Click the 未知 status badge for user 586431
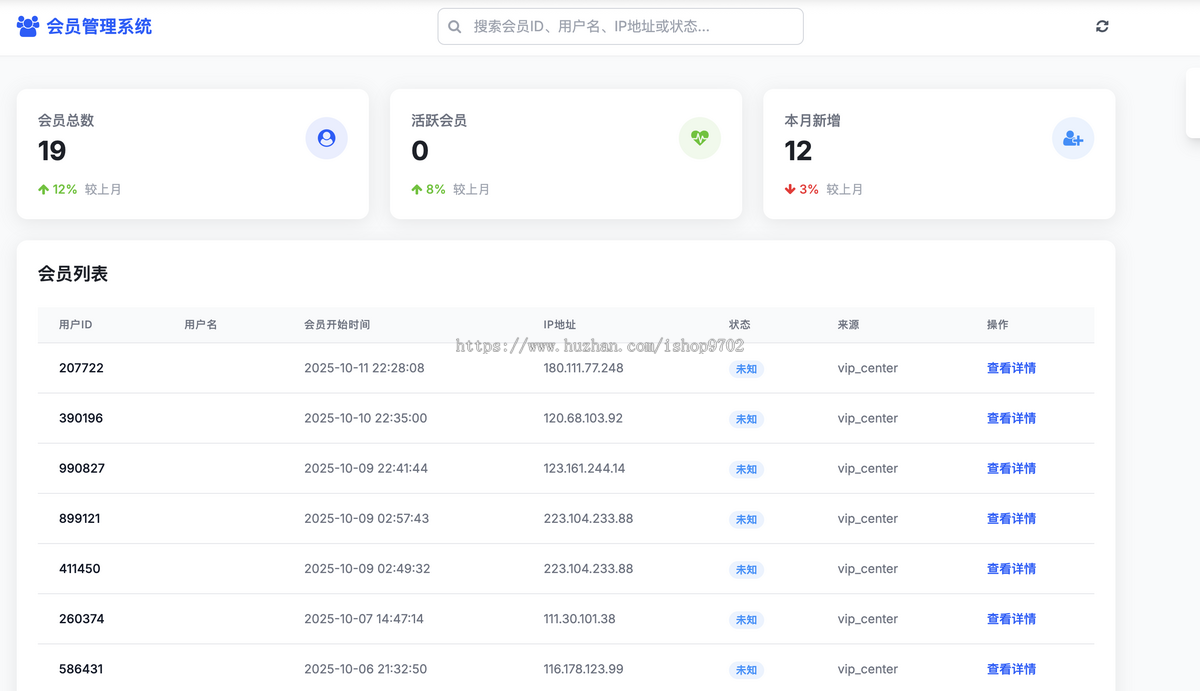Screen dimensions: 1200x691 (746, 670)
